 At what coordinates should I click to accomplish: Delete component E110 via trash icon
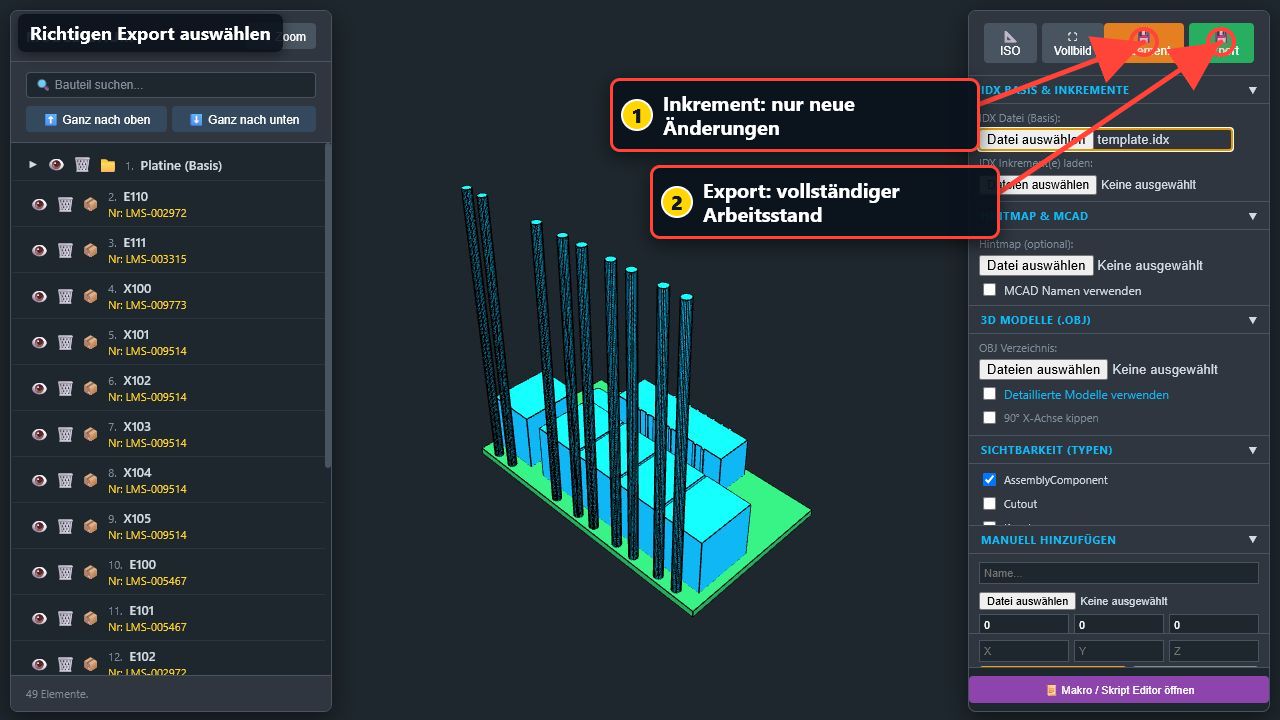(x=65, y=204)
